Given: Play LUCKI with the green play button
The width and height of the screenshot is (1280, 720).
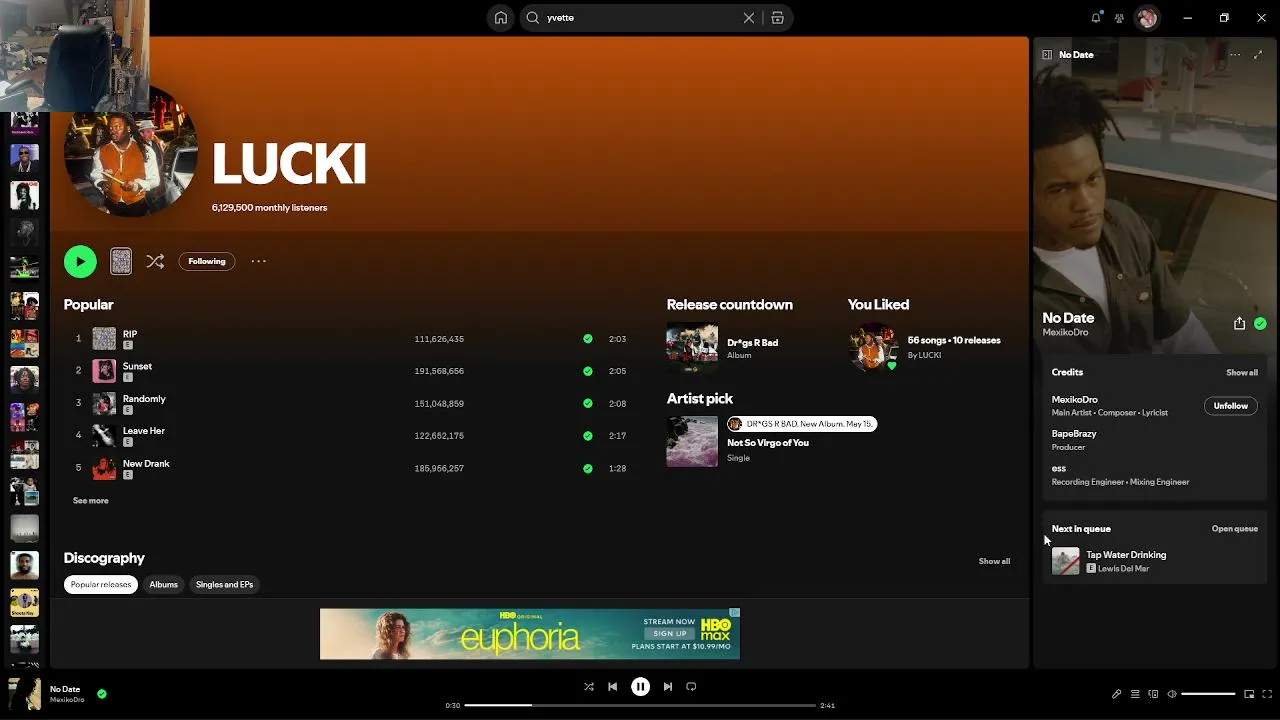Looking at the screenshot, I should [x=80, y=261].
